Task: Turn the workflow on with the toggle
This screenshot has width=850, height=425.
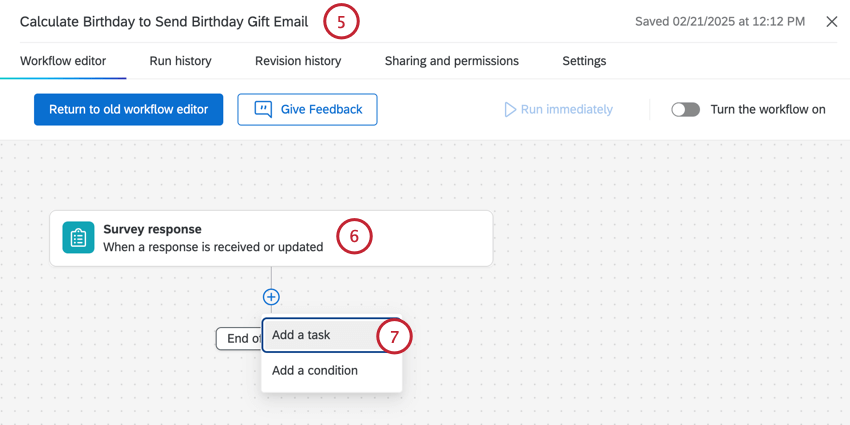Action: coord(685,109)
